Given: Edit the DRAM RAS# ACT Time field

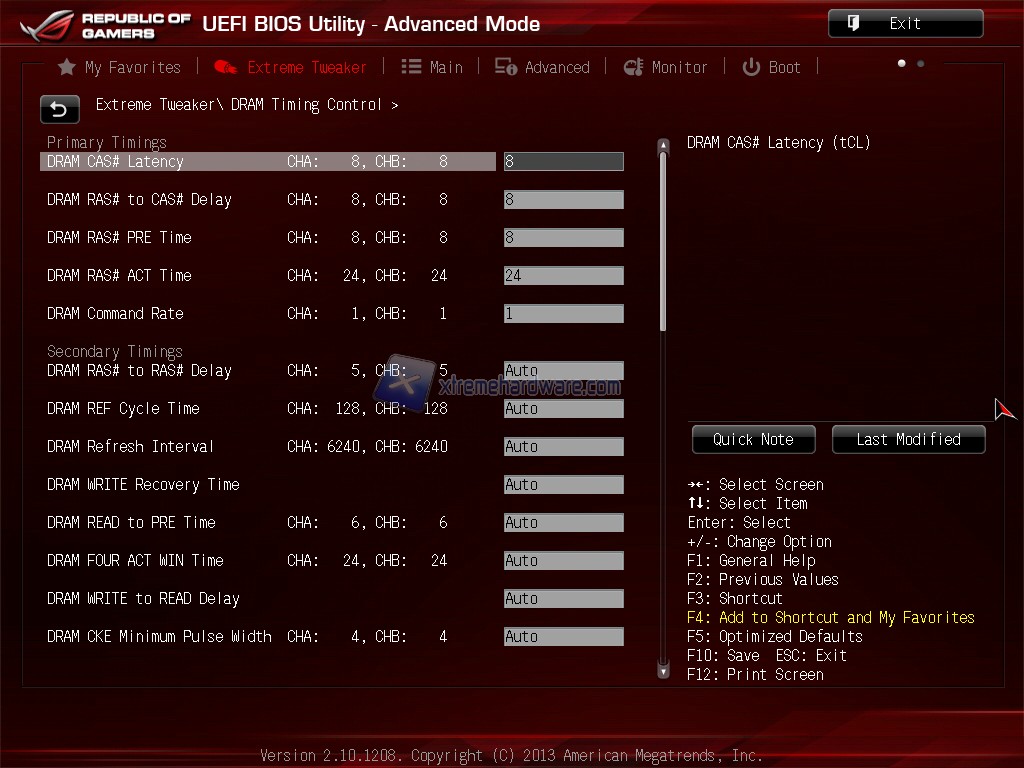Looking at the screenshot, I should click(563, 275).
